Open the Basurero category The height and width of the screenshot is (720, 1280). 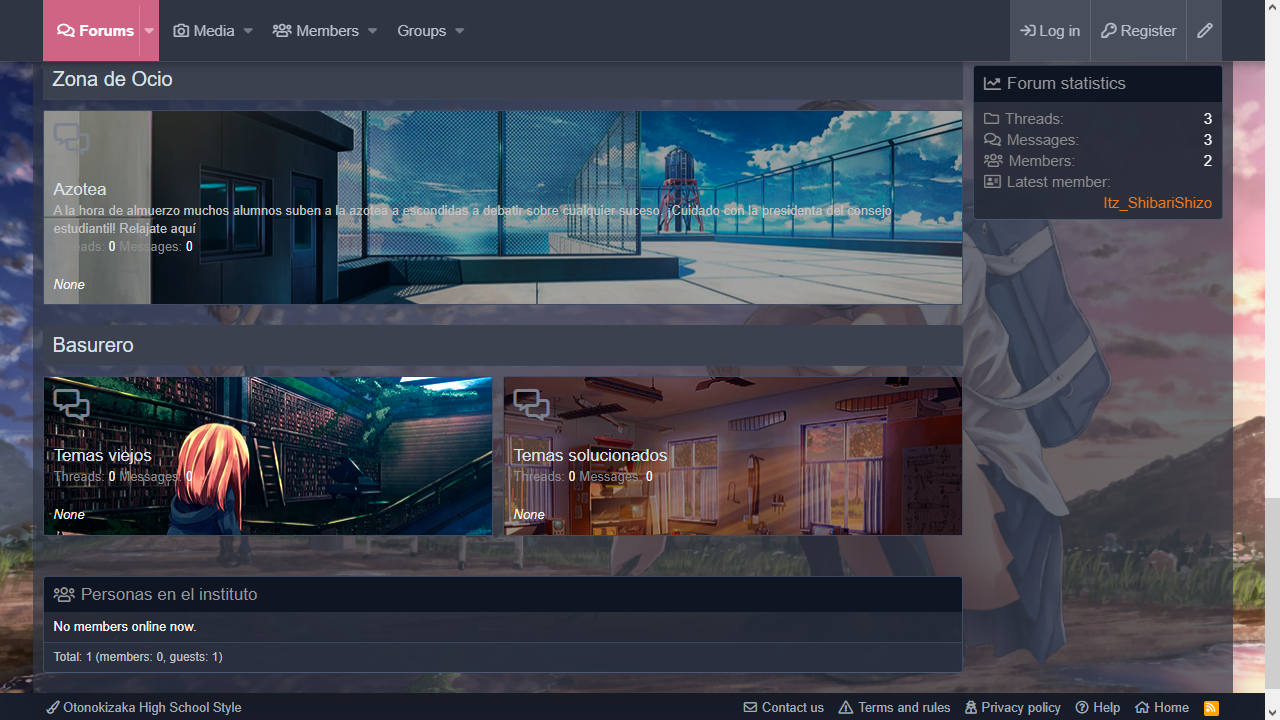click(x=93, y=345)
